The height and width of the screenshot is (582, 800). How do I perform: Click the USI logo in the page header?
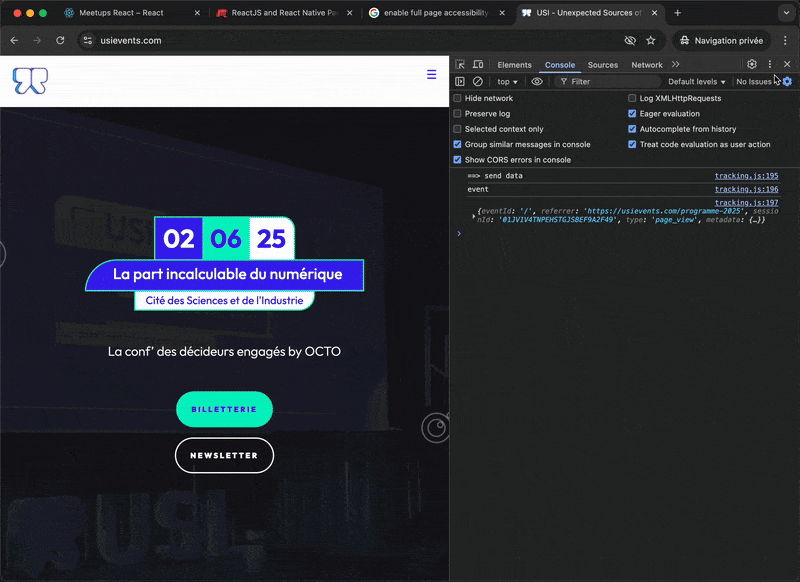pyautogui.click(x=30, y=81)
